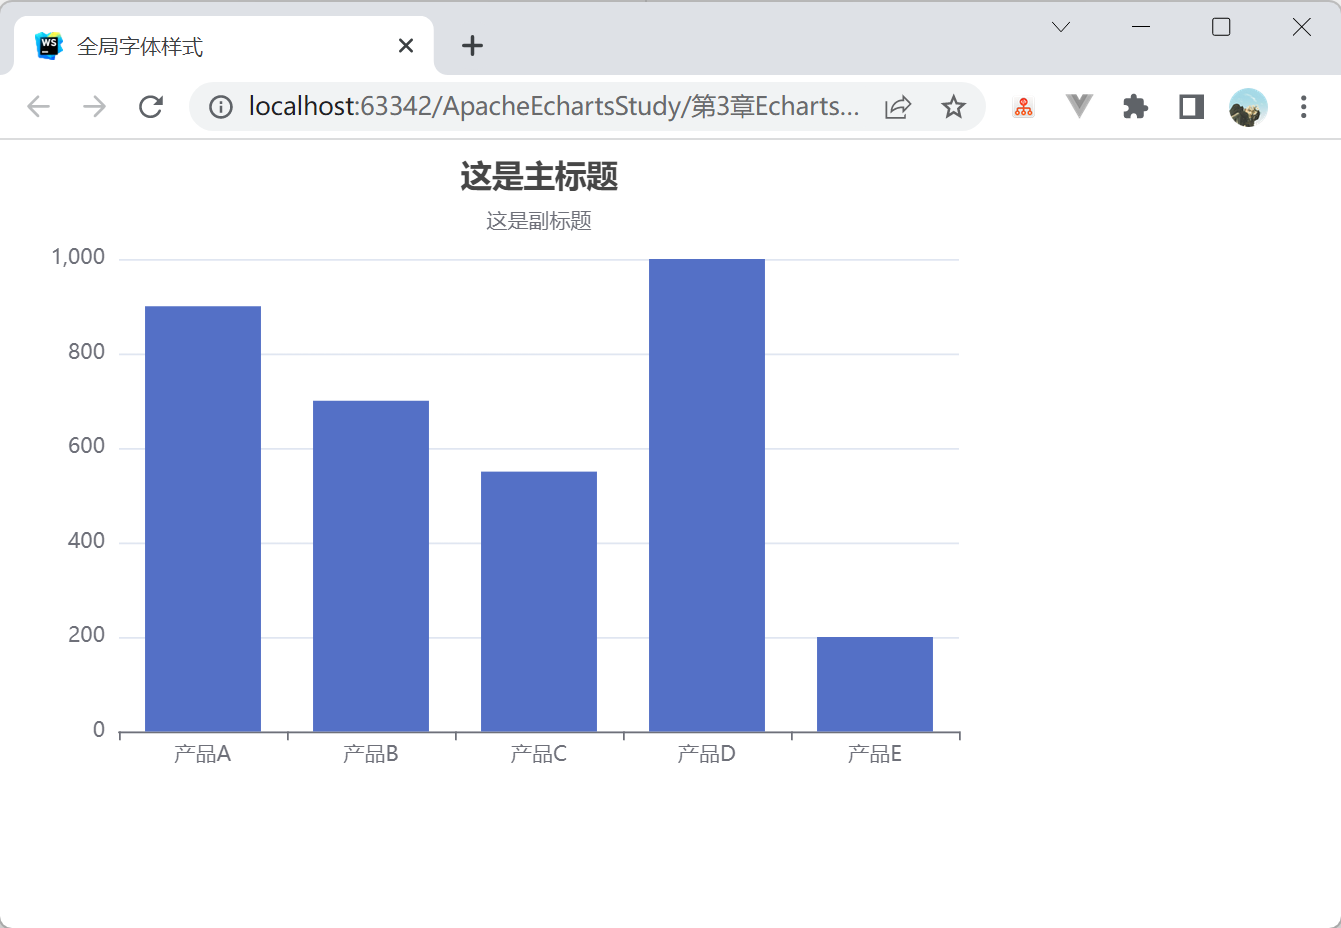This screenshot has width=1341, height=928.
Task: Reload the page with the refresh icon
Action: tap(151, 106)
